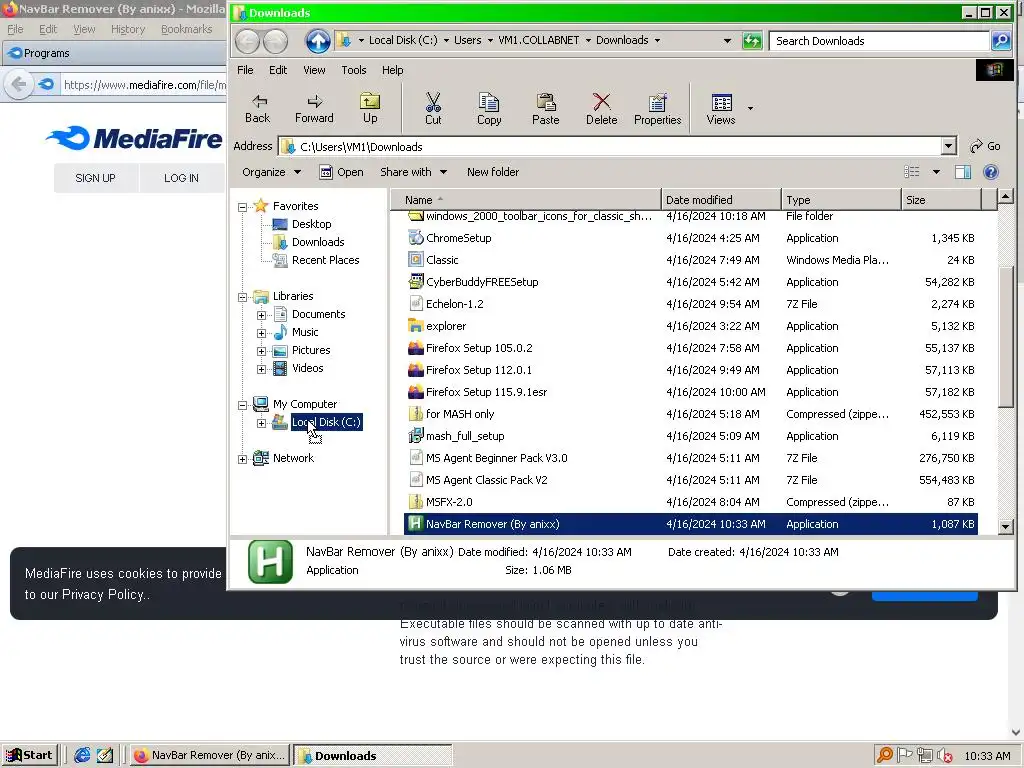The height and width of the screenshot is (768, 1024).
Task: Switch to Firefox taskbar button
Action: click(210, 756)
